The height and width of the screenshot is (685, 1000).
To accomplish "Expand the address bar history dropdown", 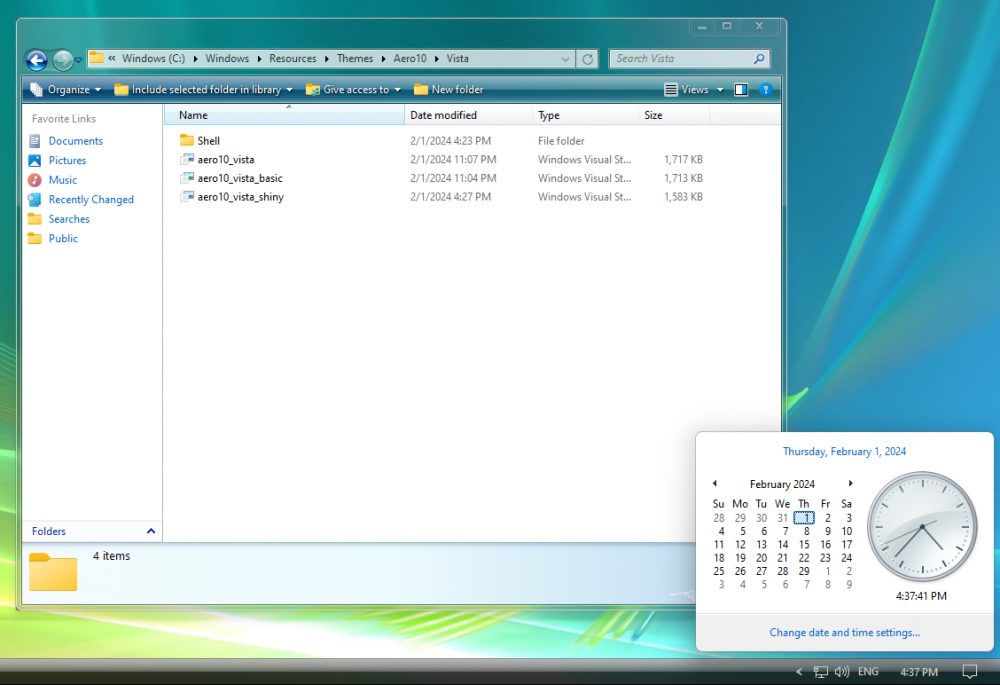I will pyautogui.click(x=566, y=59).
